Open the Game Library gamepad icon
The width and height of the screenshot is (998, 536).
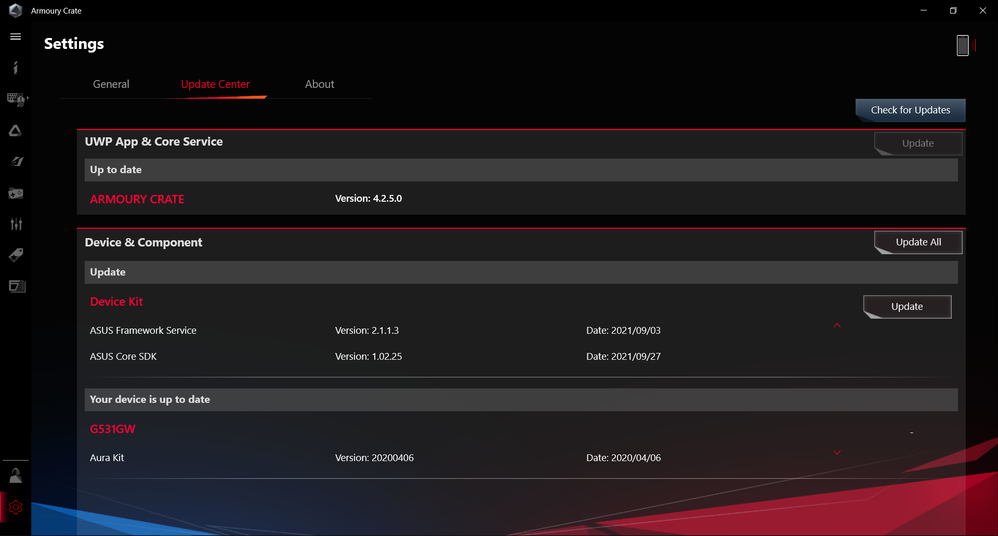16,193
